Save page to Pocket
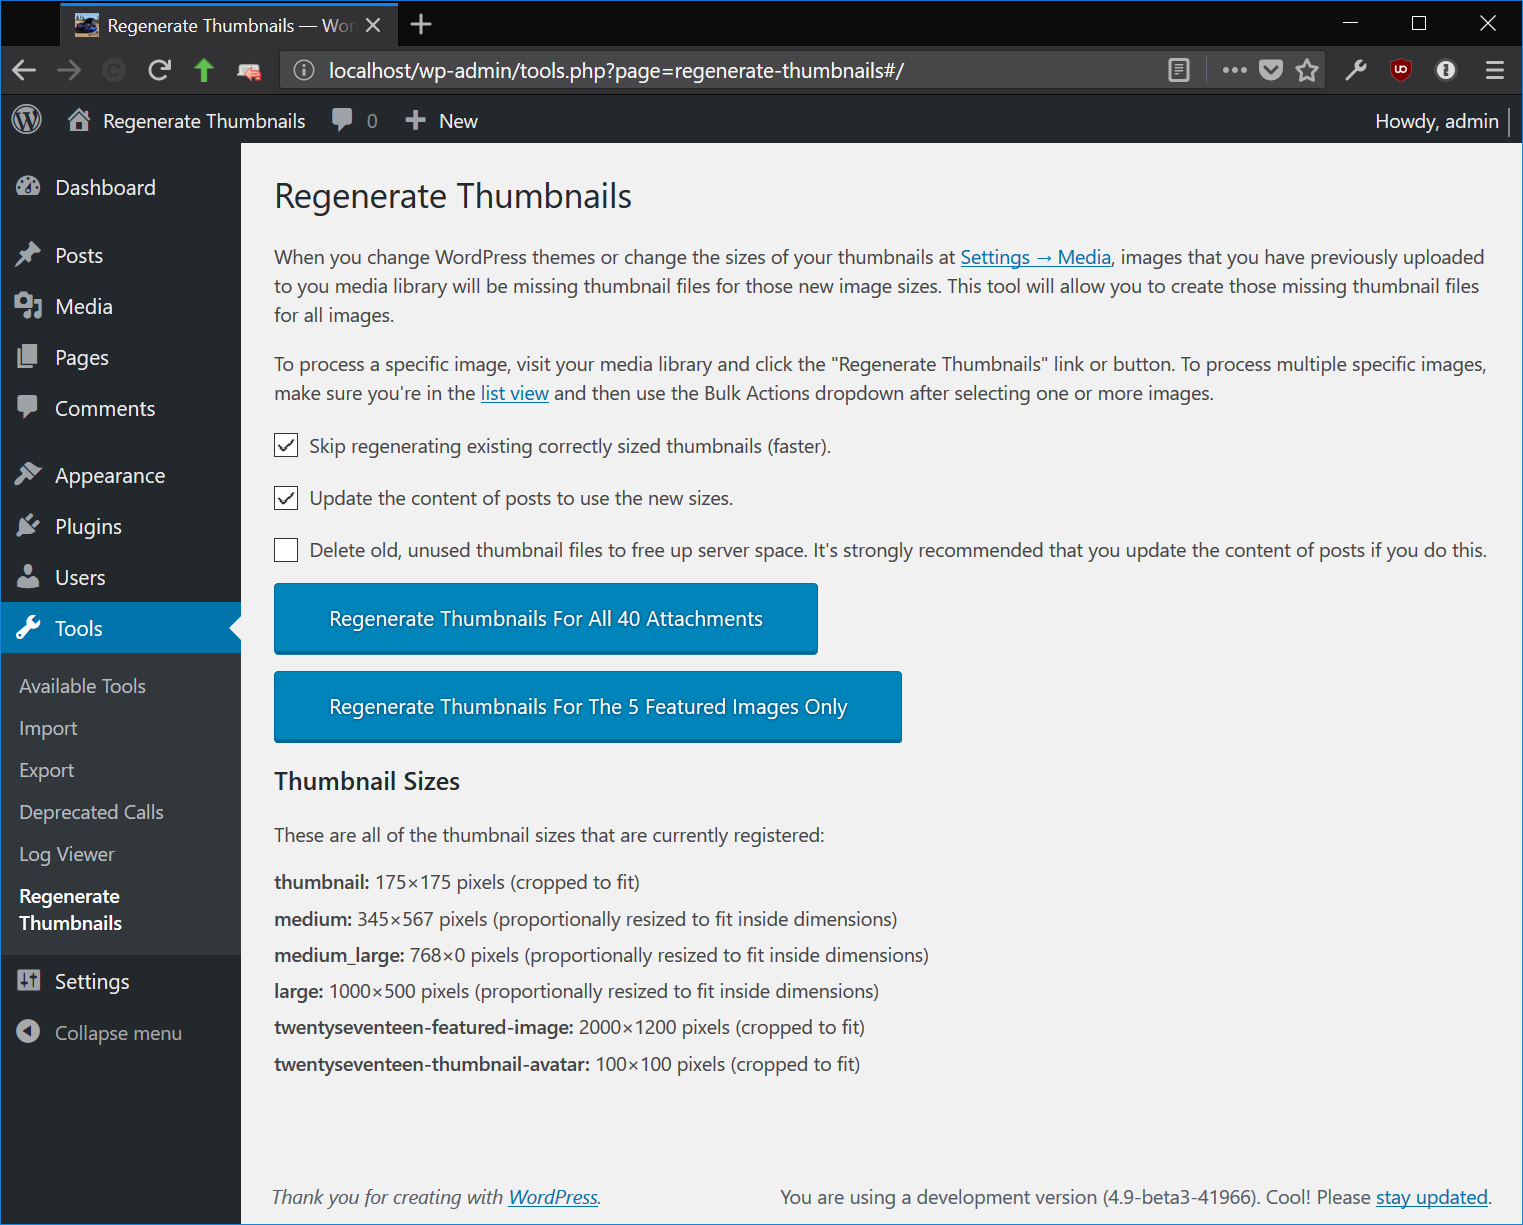Viewport: 1523px width, 1225px height. tap(1271, 70)
